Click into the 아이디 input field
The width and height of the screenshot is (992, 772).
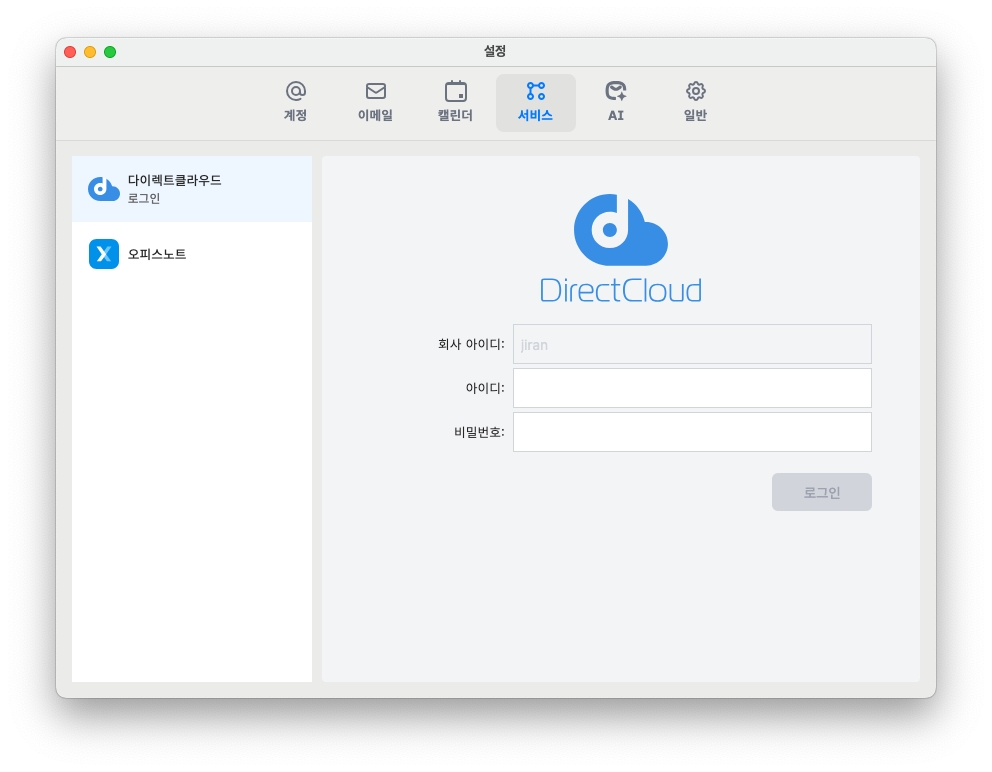click(692, 388)
